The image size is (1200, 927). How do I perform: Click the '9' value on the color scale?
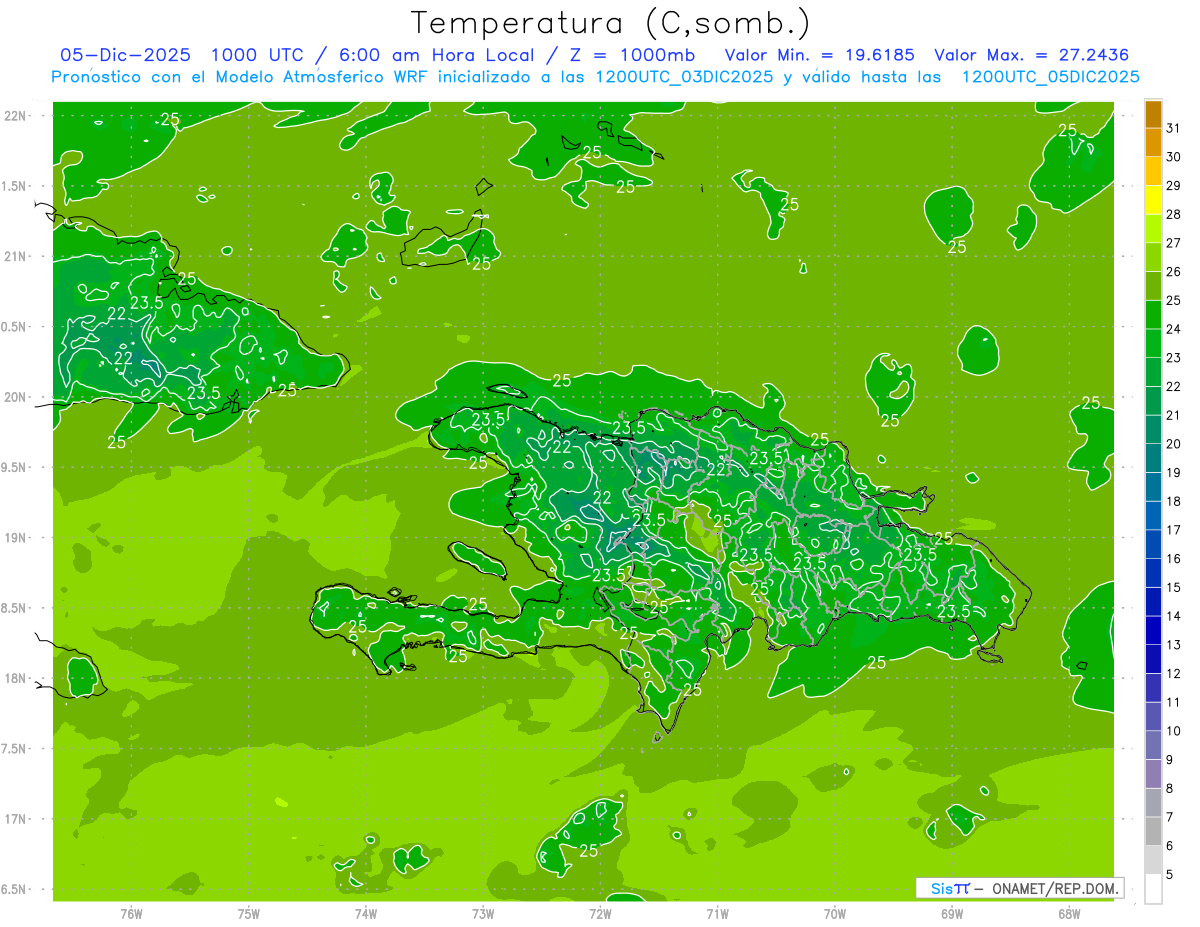[x=1169, y=760]
